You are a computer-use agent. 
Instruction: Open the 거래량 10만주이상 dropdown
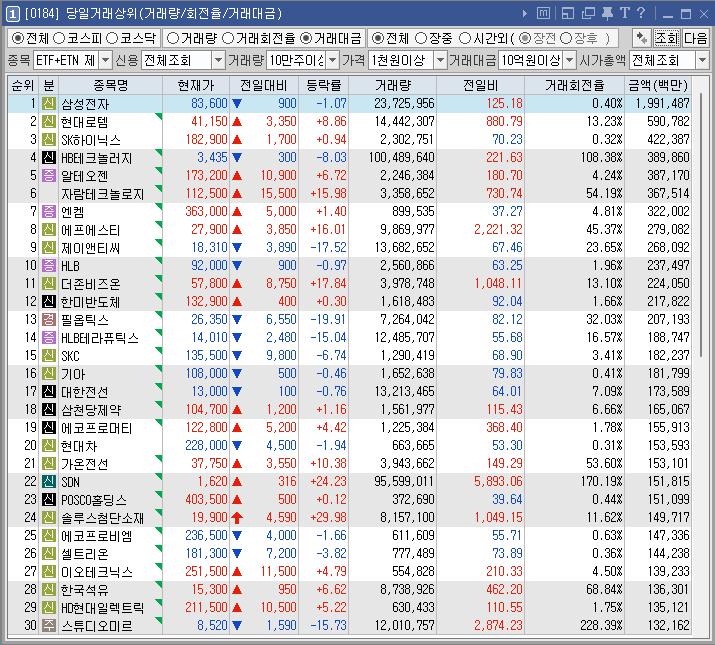[x=333, y=60]
